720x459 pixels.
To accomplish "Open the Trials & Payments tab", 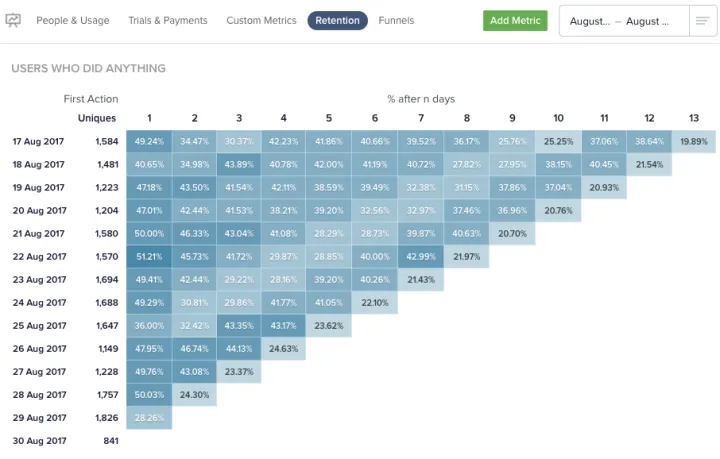I will click(x=168, y=20).
